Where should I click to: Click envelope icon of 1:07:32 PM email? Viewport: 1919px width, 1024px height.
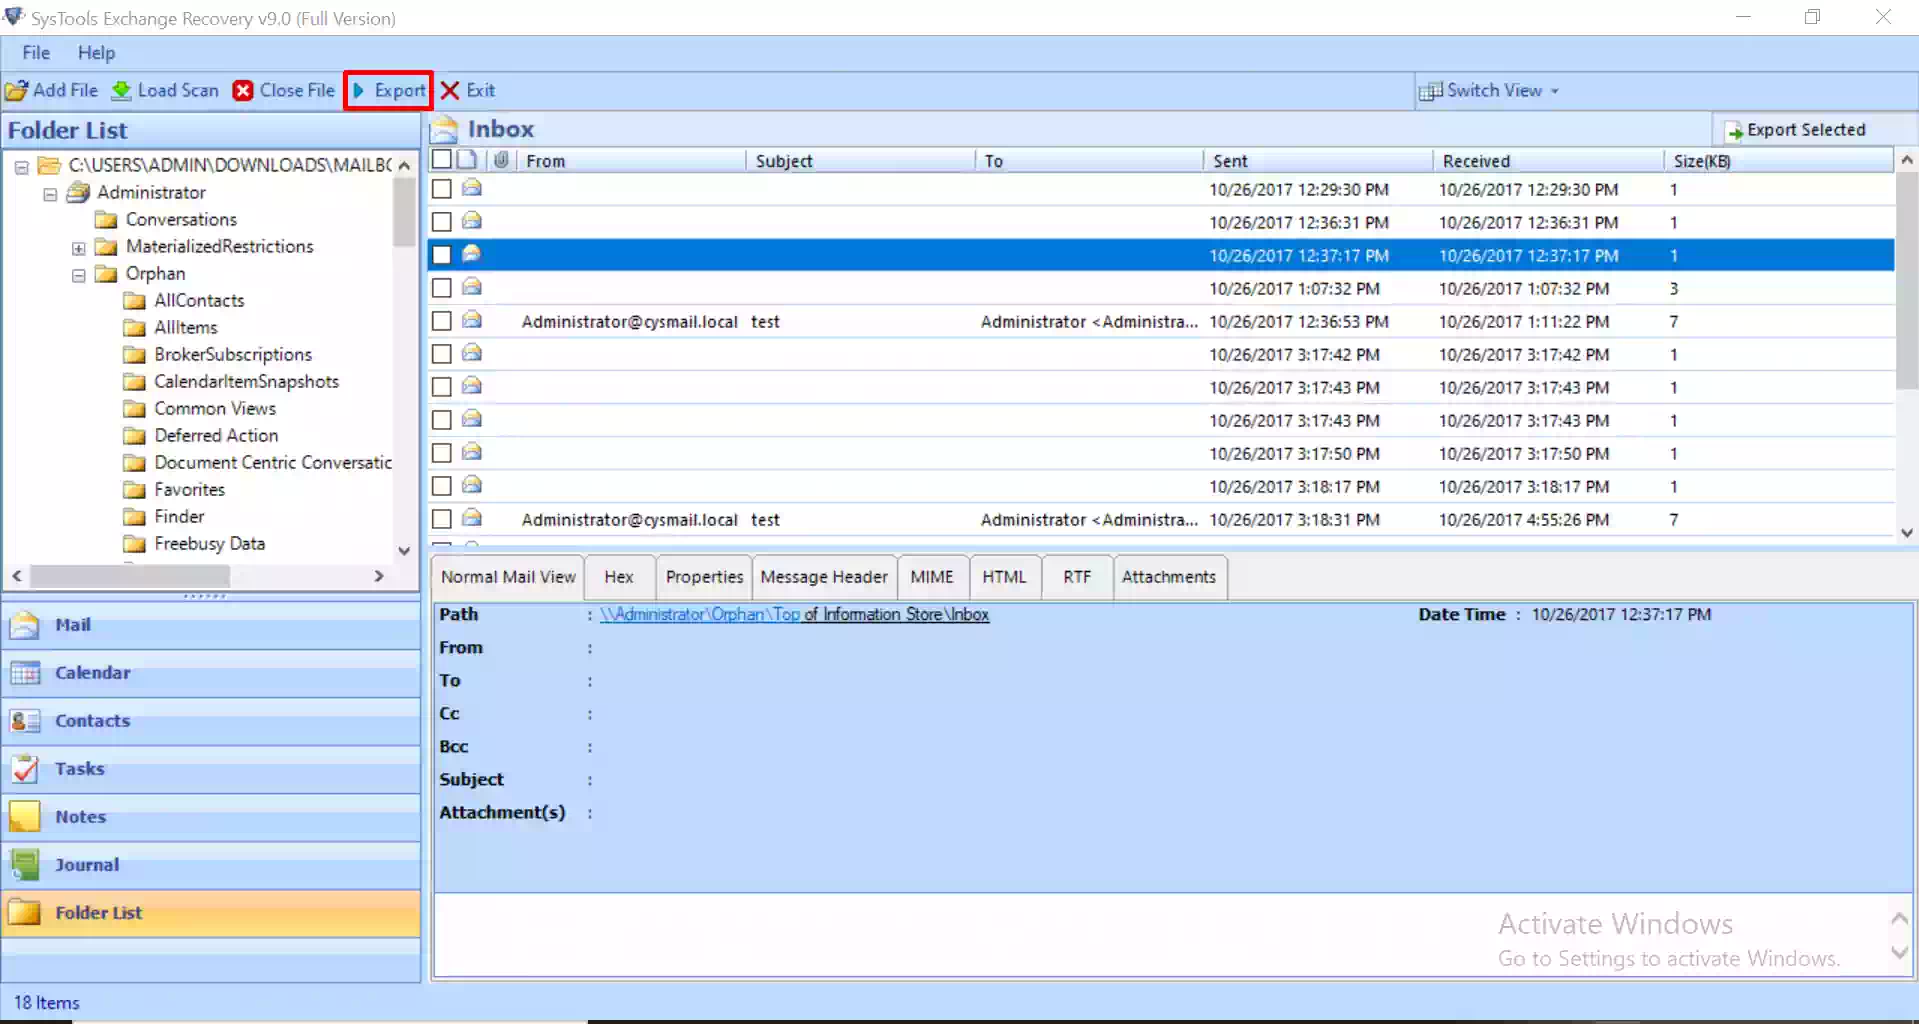point(472,287)
